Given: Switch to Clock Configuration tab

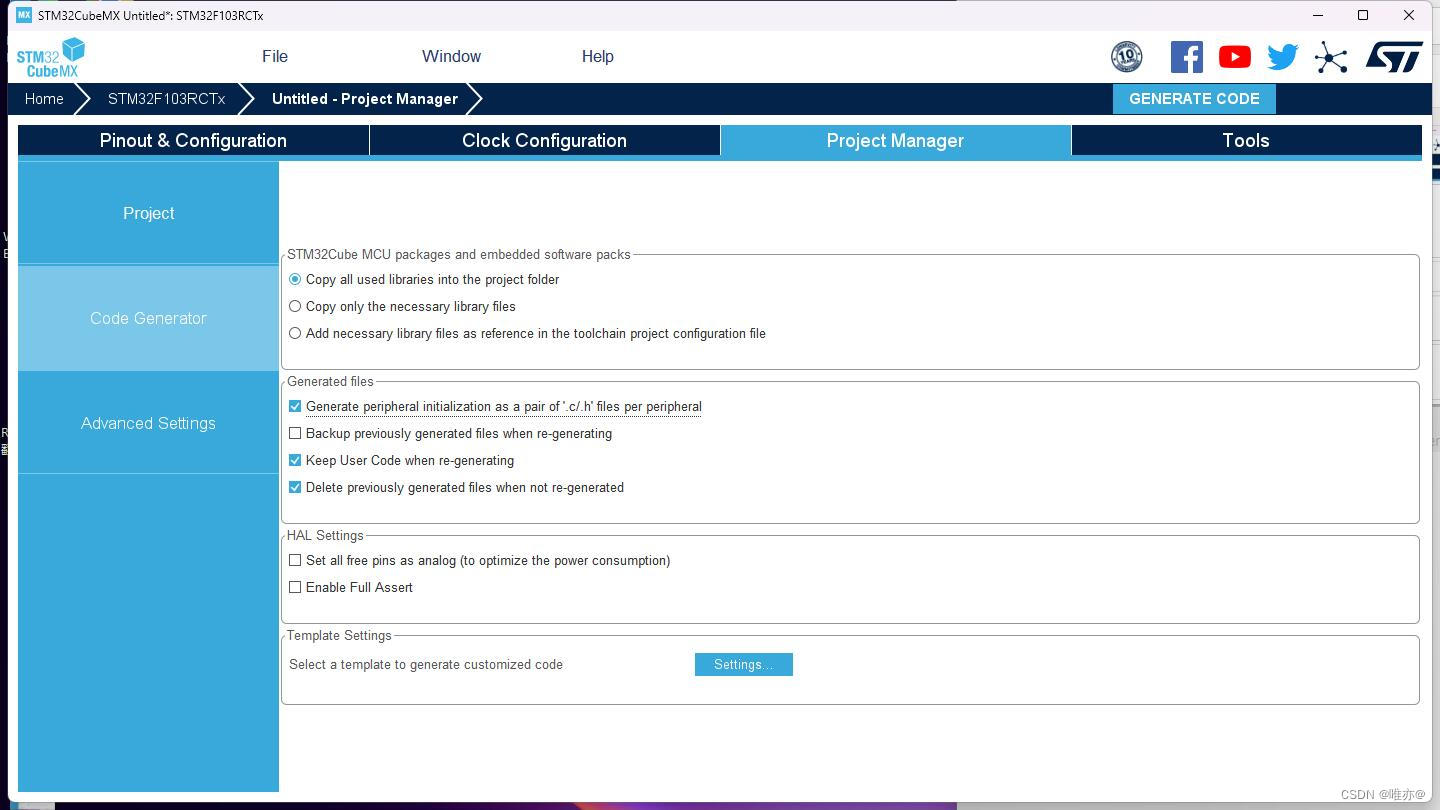Looking at the screenshot, I should [x=544, y=140].
